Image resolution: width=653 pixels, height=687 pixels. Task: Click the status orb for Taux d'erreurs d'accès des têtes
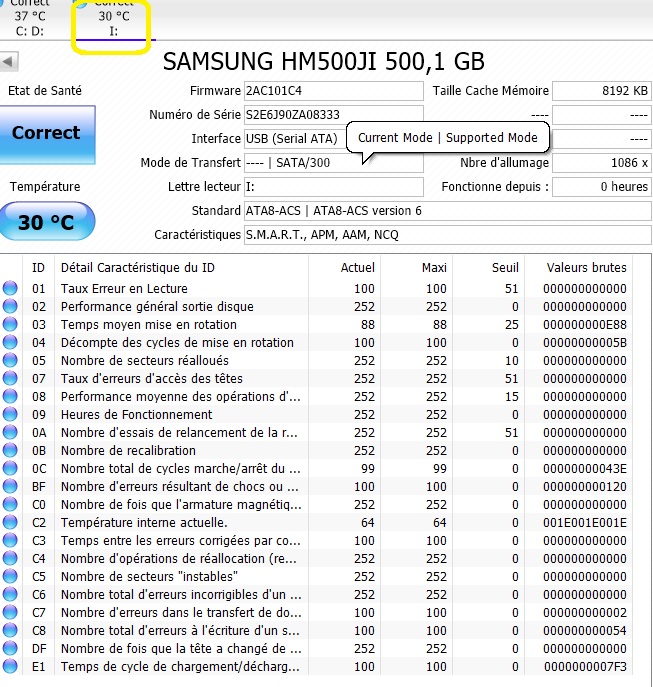coord(10,378)
